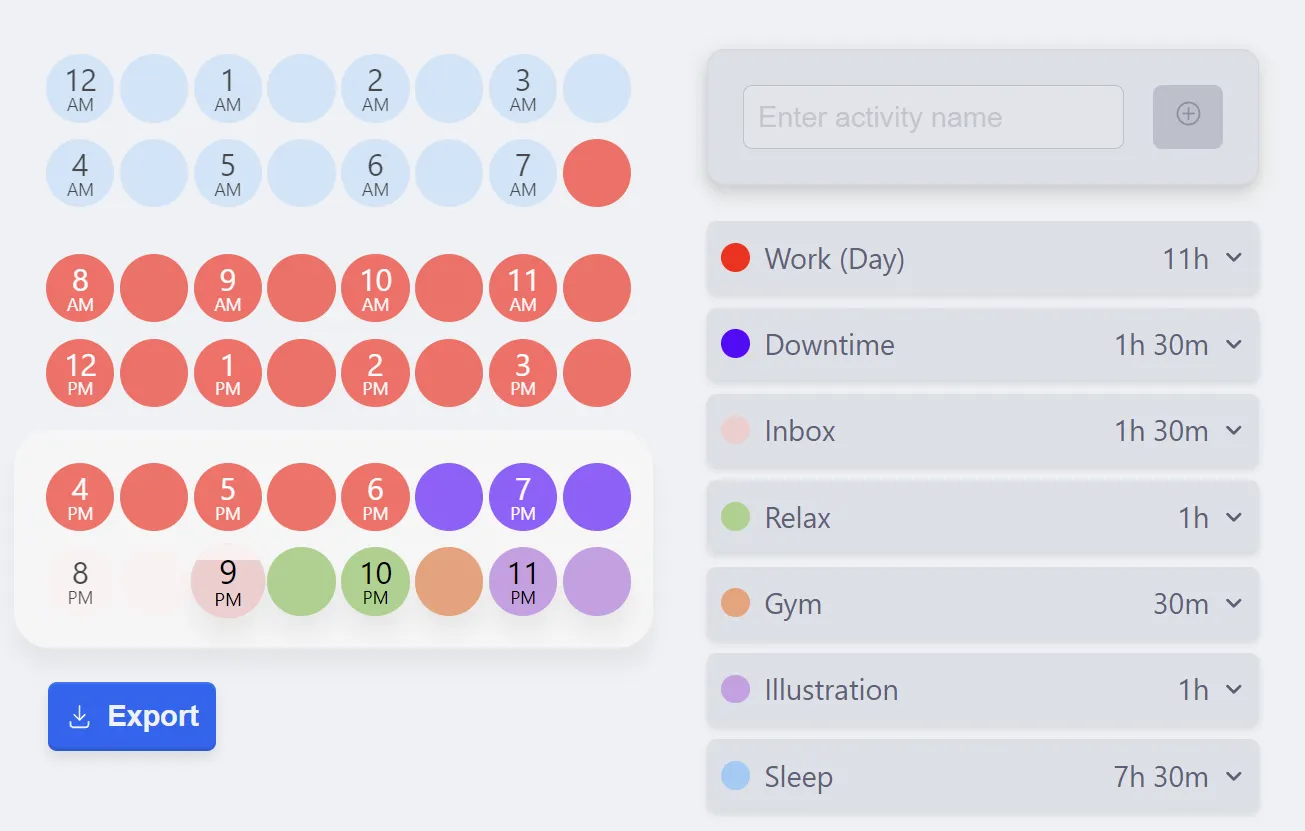Click the Downtime purple color dot
Screen dimensions: 1305x831
[x=735, y=344]
